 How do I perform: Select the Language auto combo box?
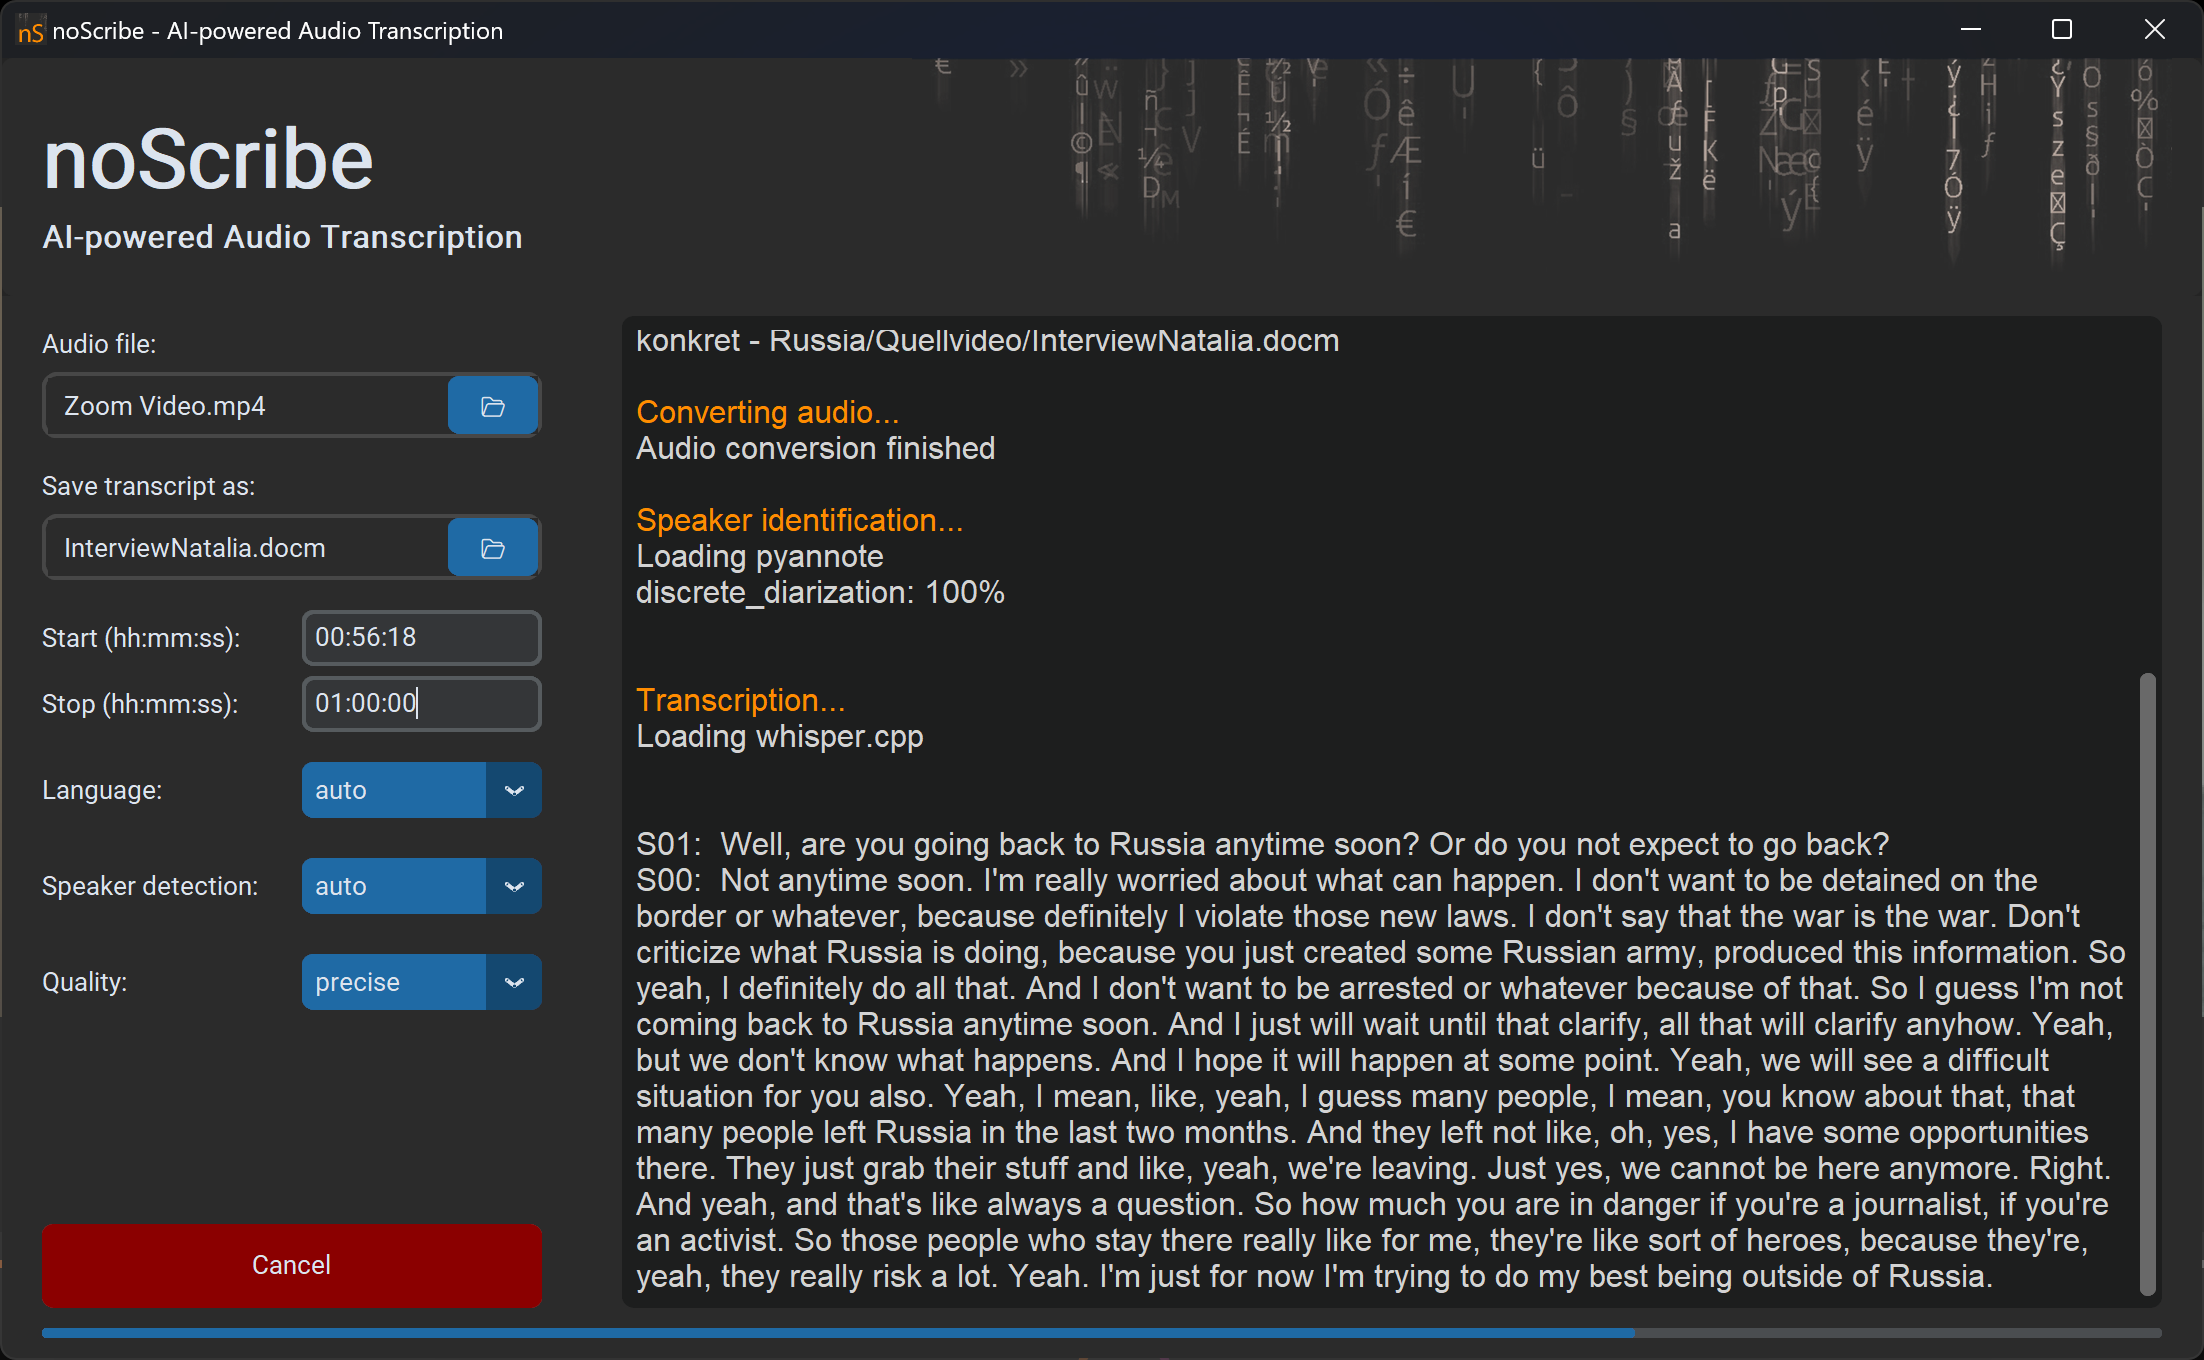point(393,790)
